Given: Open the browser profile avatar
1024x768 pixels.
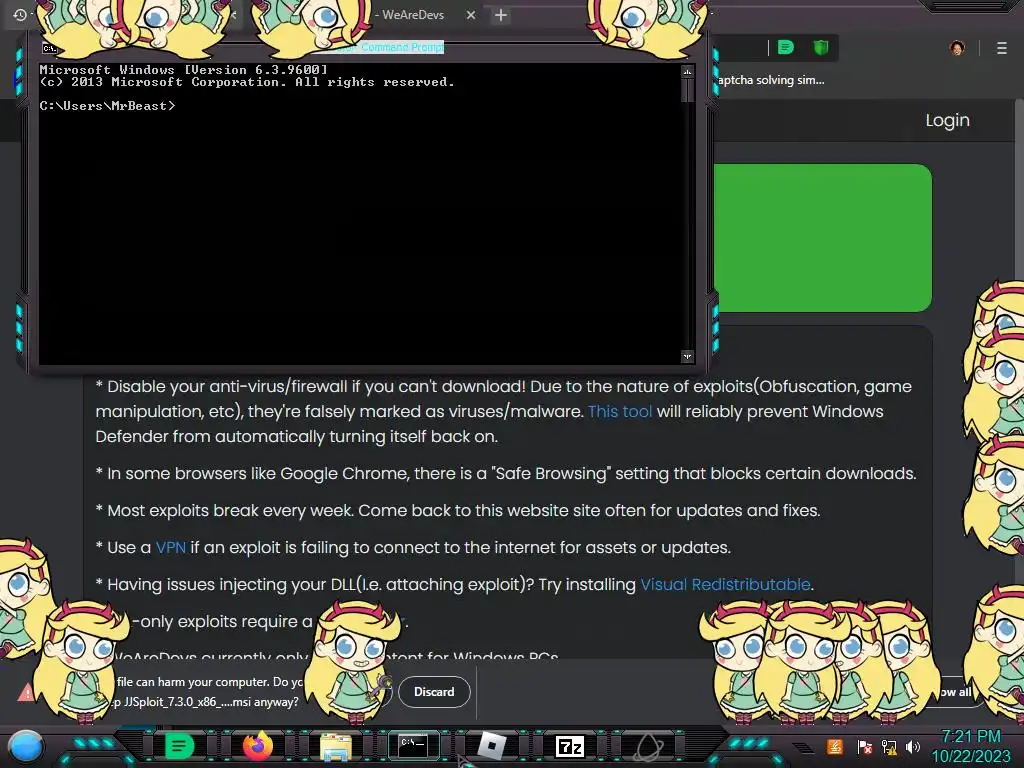Looking at the screenshot, I should click(x=957, y=48).
